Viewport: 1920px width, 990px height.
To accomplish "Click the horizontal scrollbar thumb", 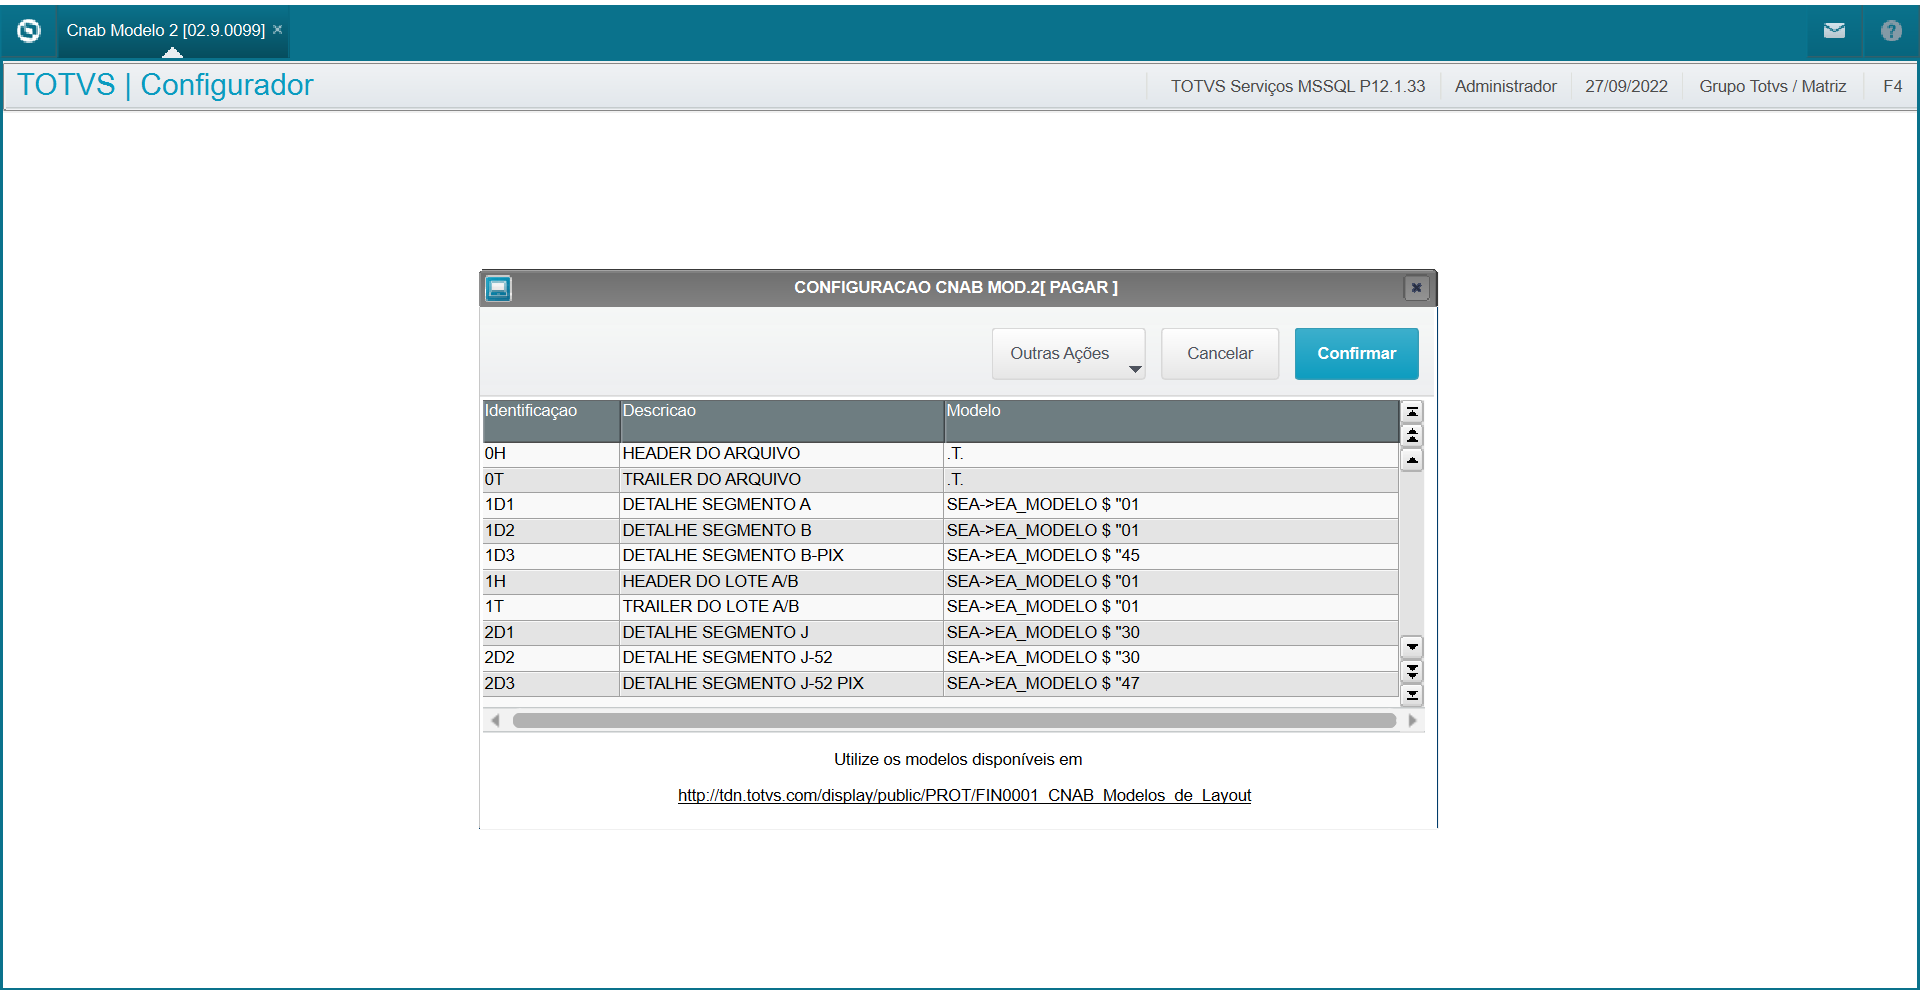I will (x=954, y=721).
